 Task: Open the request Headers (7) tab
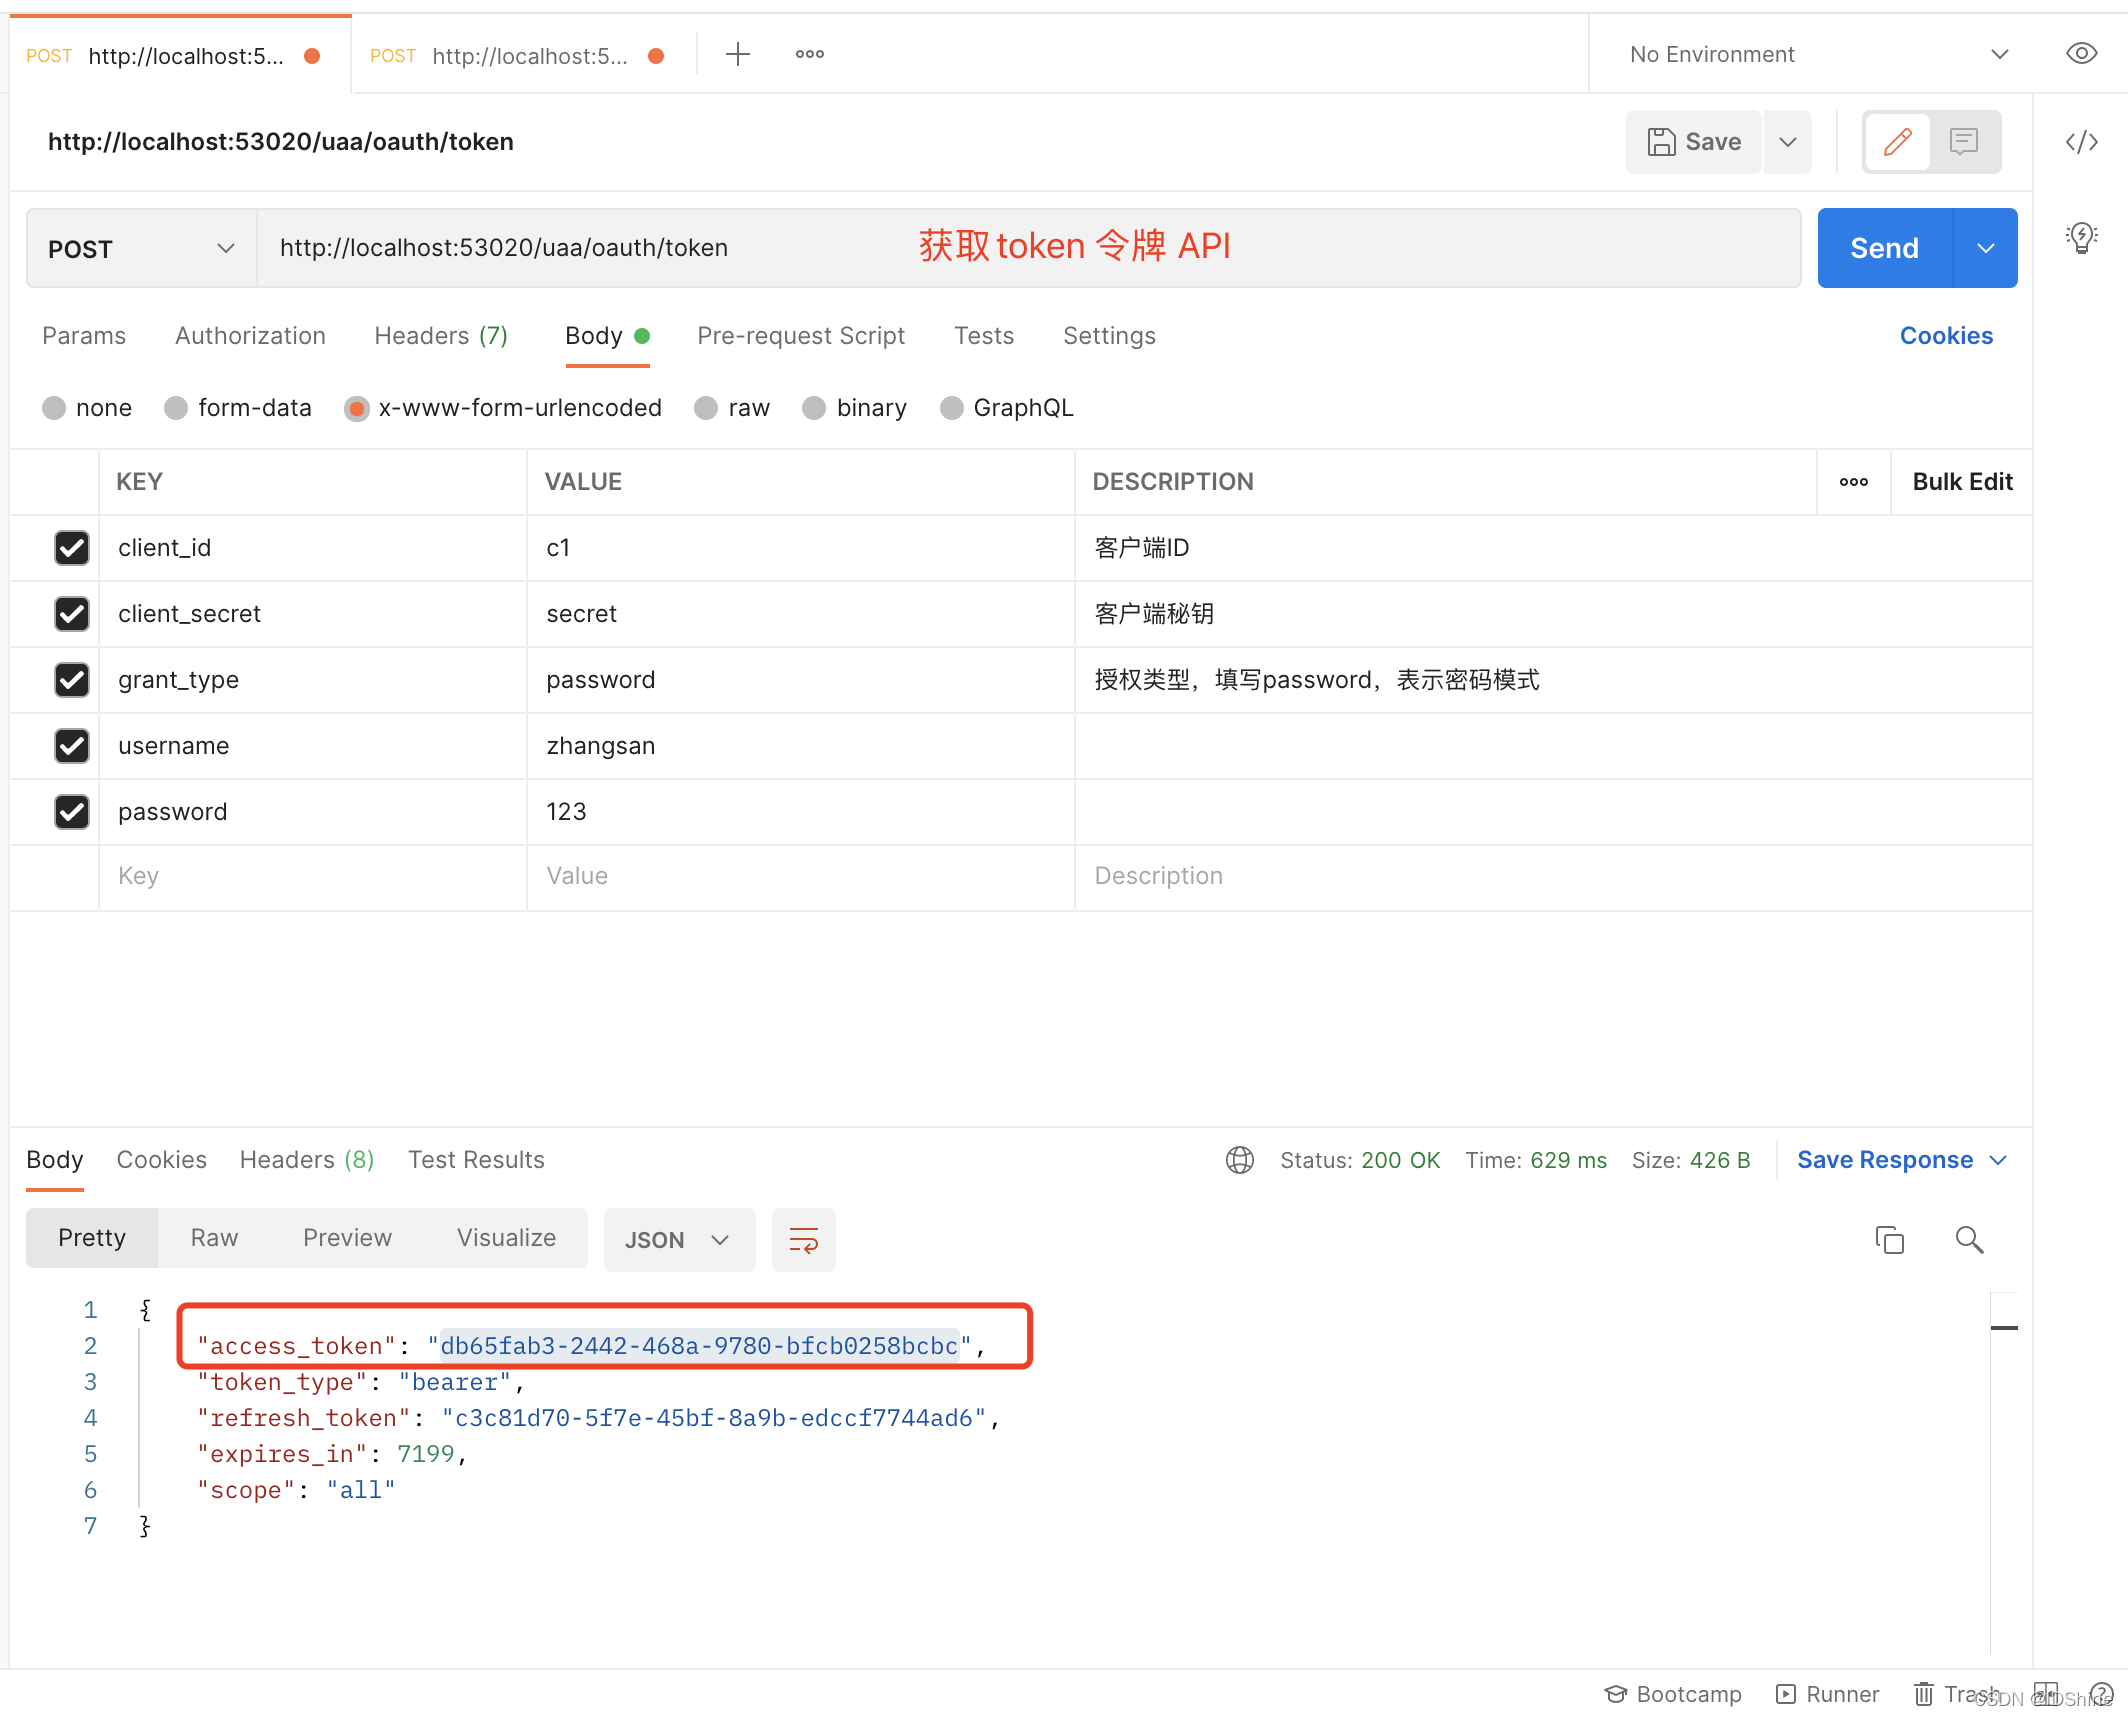tap(441, 336)
